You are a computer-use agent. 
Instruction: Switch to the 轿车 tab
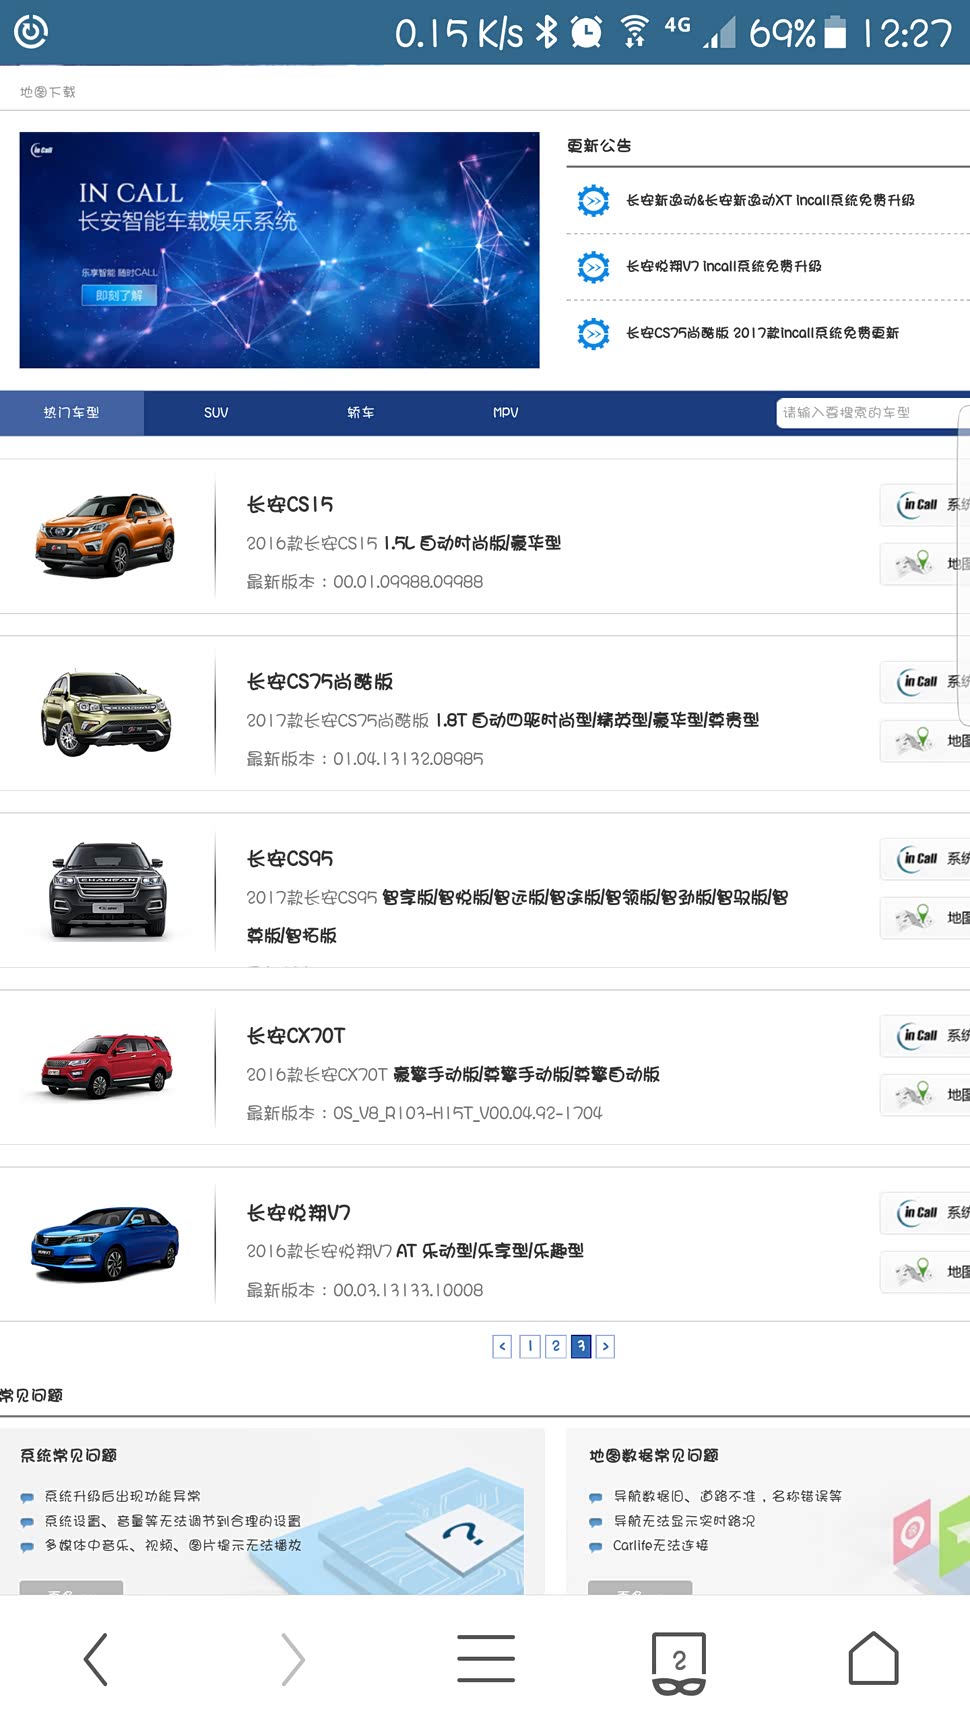[360, 413]
